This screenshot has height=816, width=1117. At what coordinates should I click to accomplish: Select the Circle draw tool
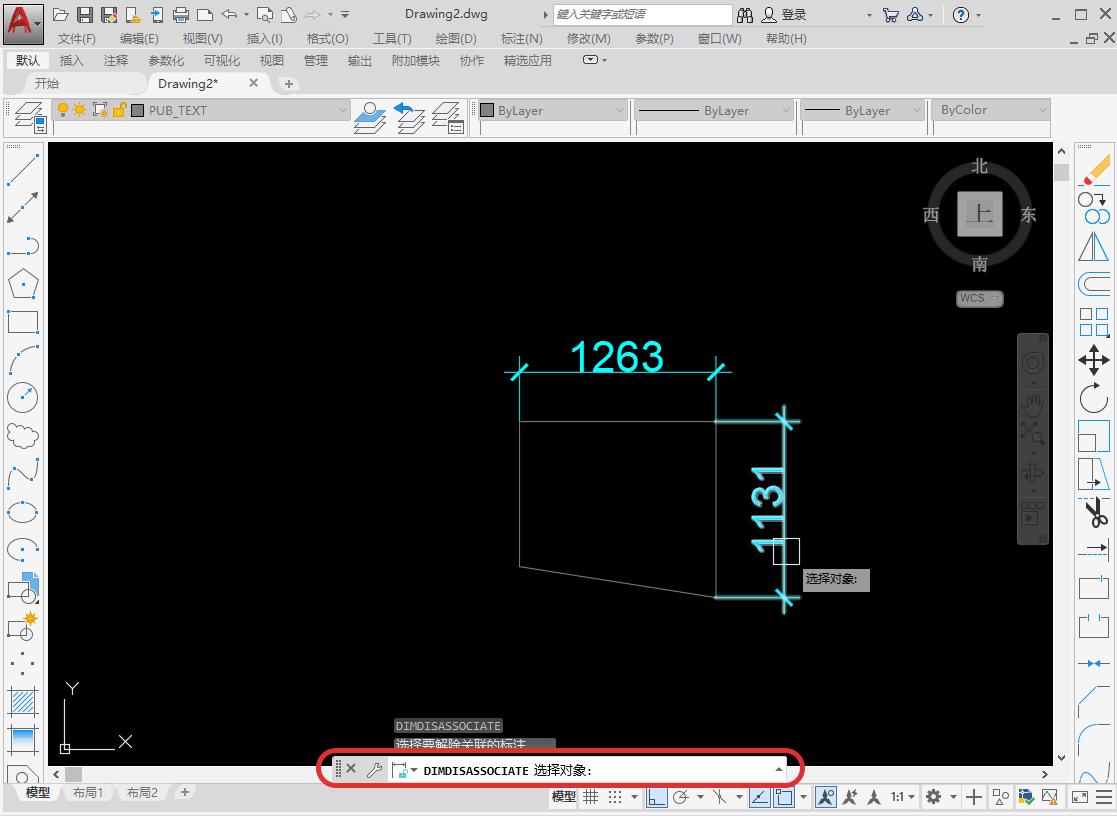click(22, 397)
